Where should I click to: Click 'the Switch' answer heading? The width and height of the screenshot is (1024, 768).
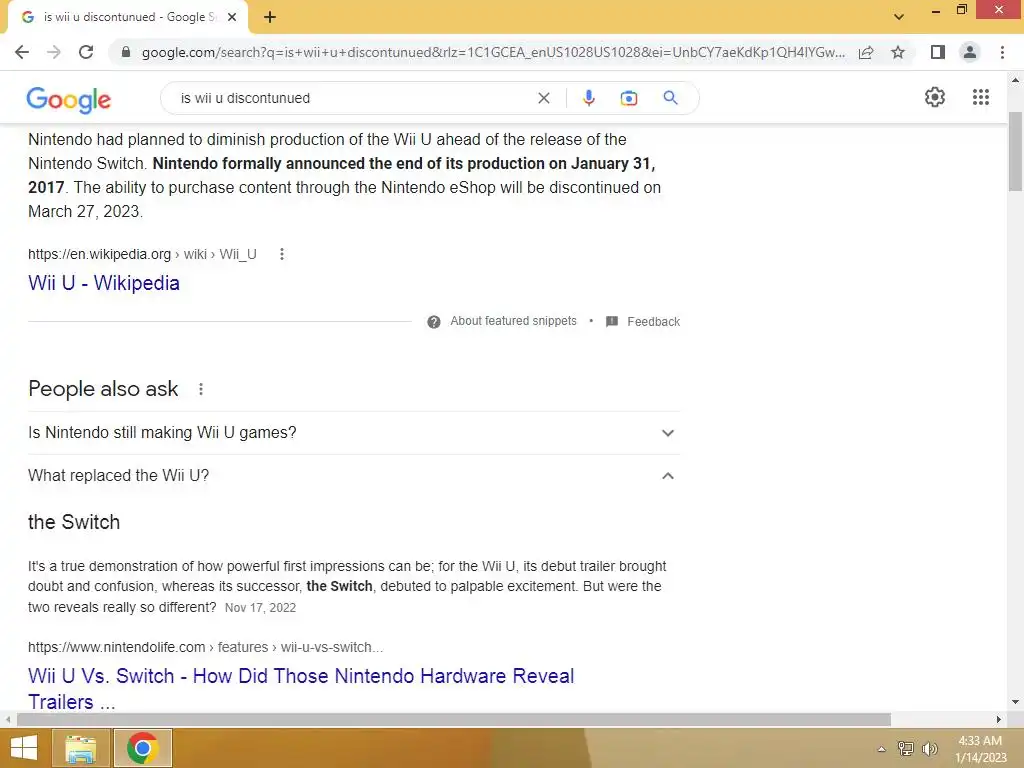click(x=74, y=522)
